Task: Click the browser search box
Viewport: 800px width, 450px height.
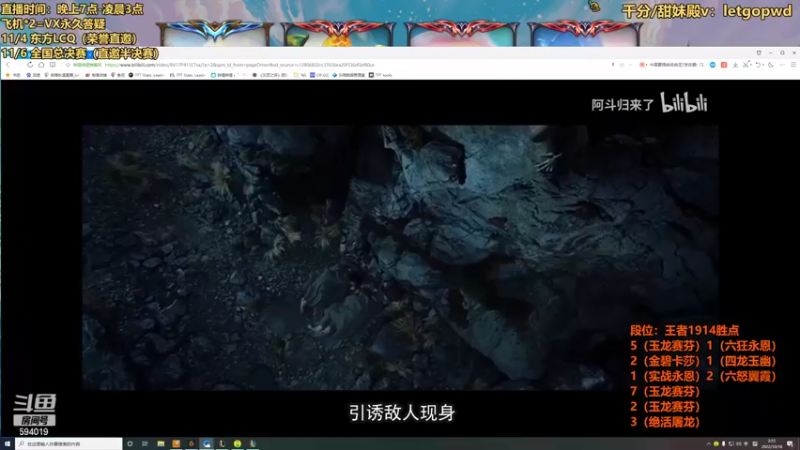Action: tap(673, 65)
